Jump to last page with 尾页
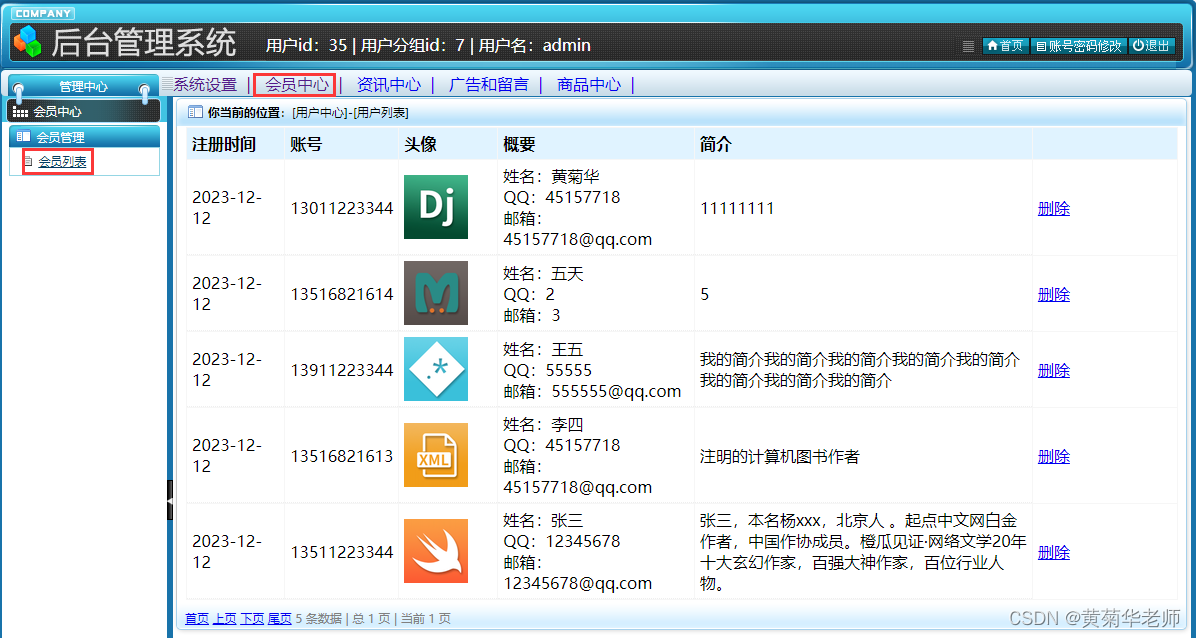The height and width of the screenshot is (638, 1196). [279, 618]
